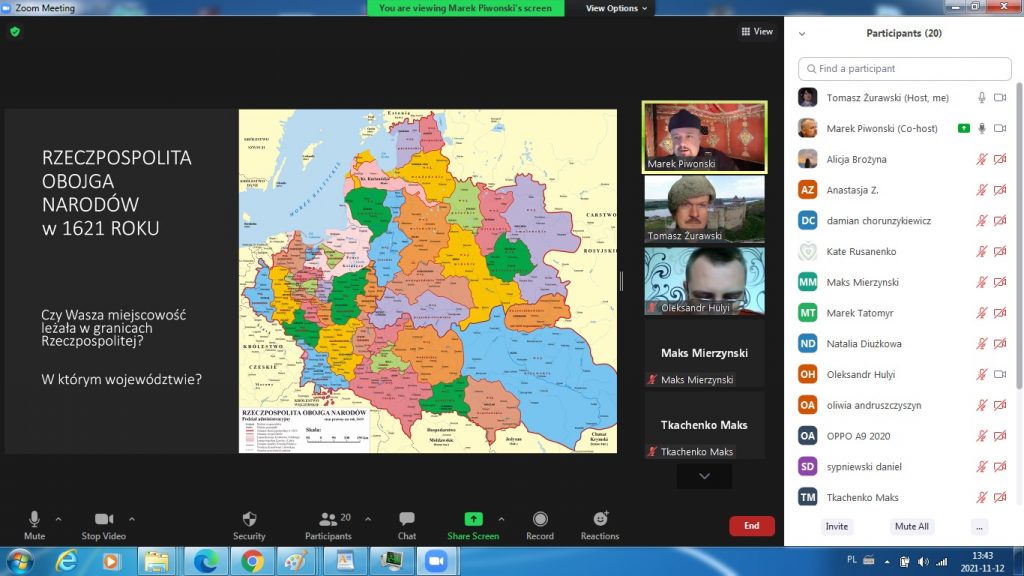Start recording with the Record button
Screen dimensions: 1024x576
pyautogui.click(x=540, y=520)
